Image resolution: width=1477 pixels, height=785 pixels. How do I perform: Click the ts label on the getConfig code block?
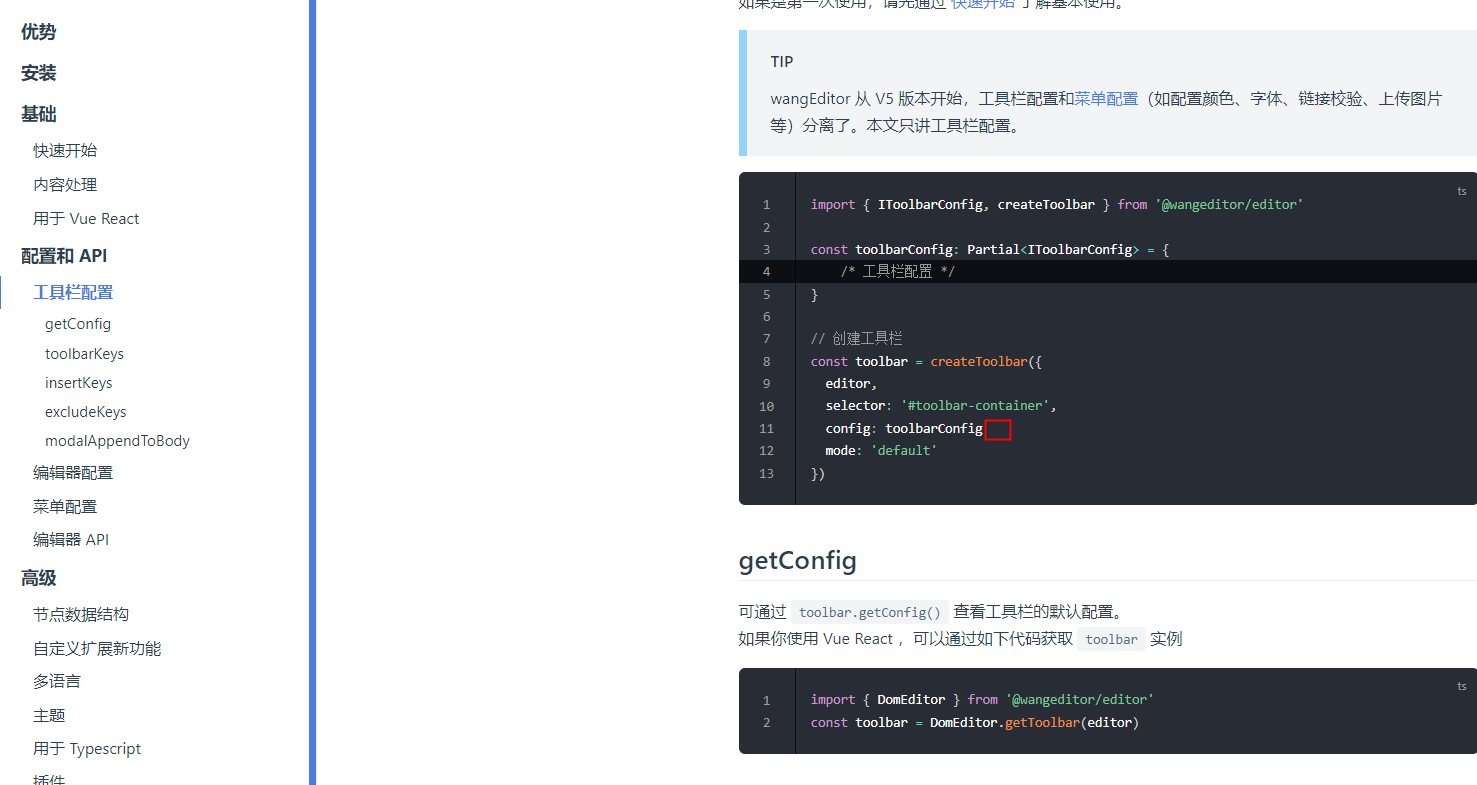click(x=1461, y=686)
